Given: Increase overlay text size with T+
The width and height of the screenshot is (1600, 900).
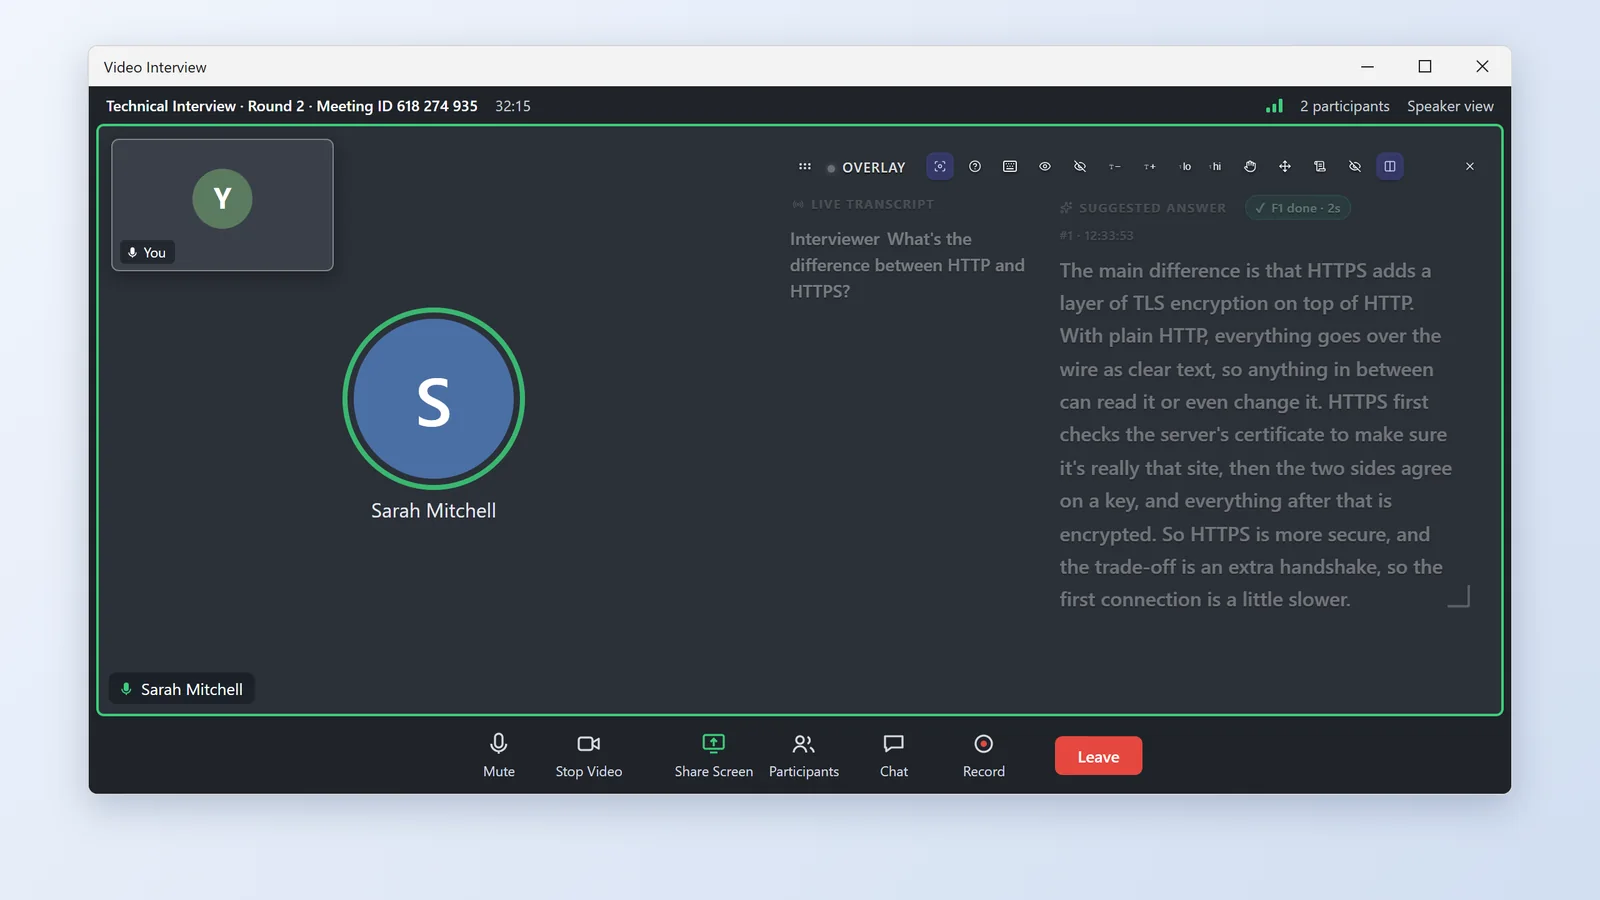Looking at the screenshot, I should tap(1150, 167).
